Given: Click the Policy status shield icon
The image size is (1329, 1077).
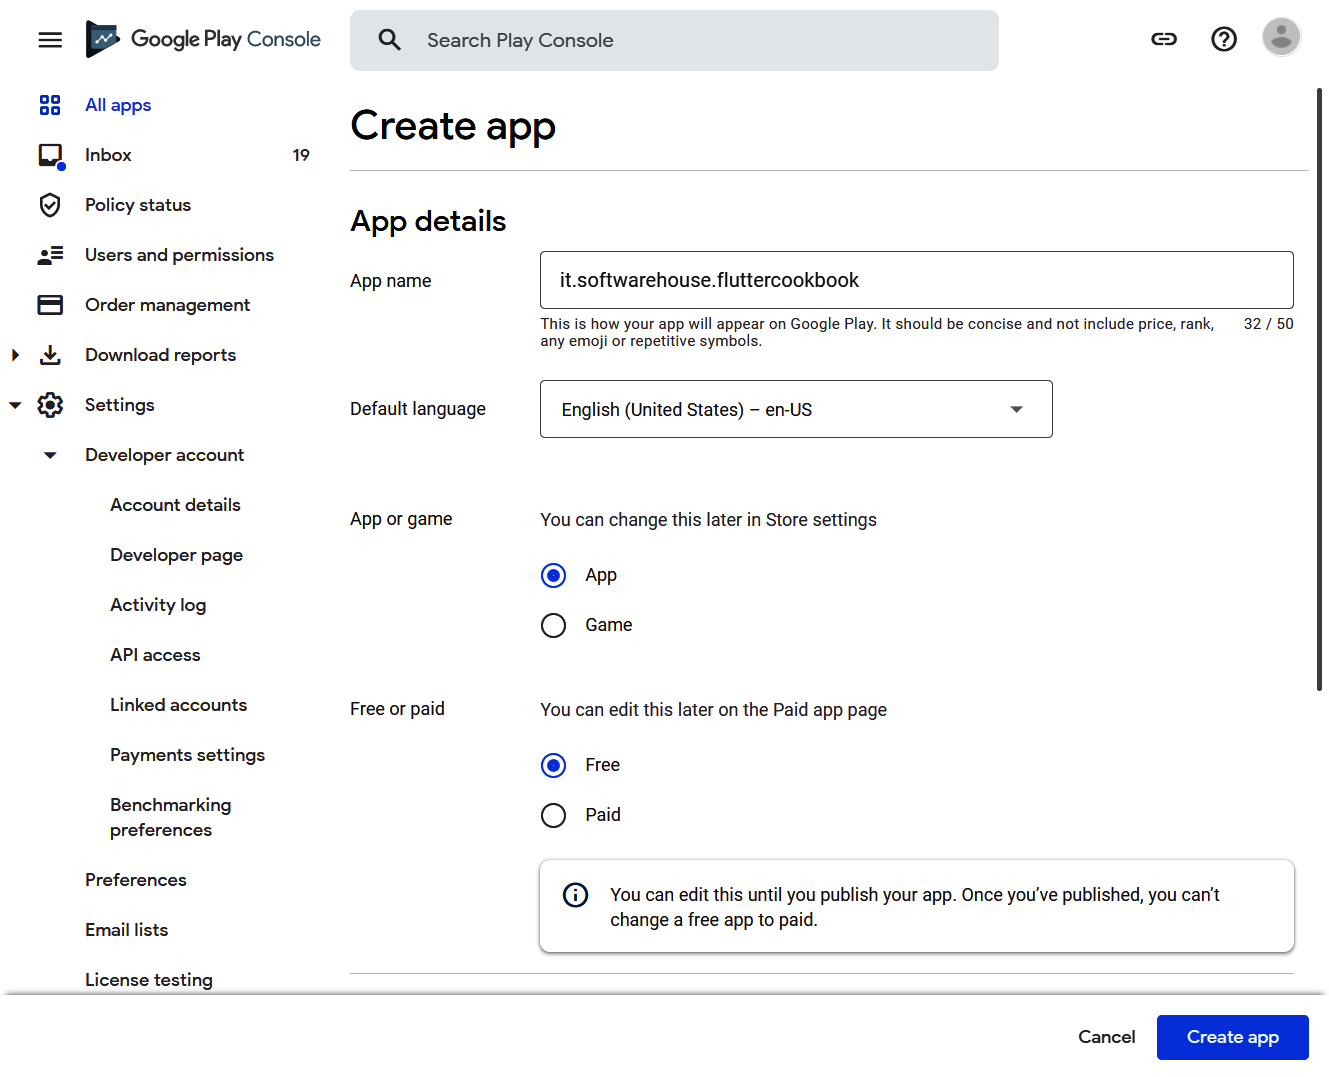Looking at the screenshot, I should [x=50, y=205].
